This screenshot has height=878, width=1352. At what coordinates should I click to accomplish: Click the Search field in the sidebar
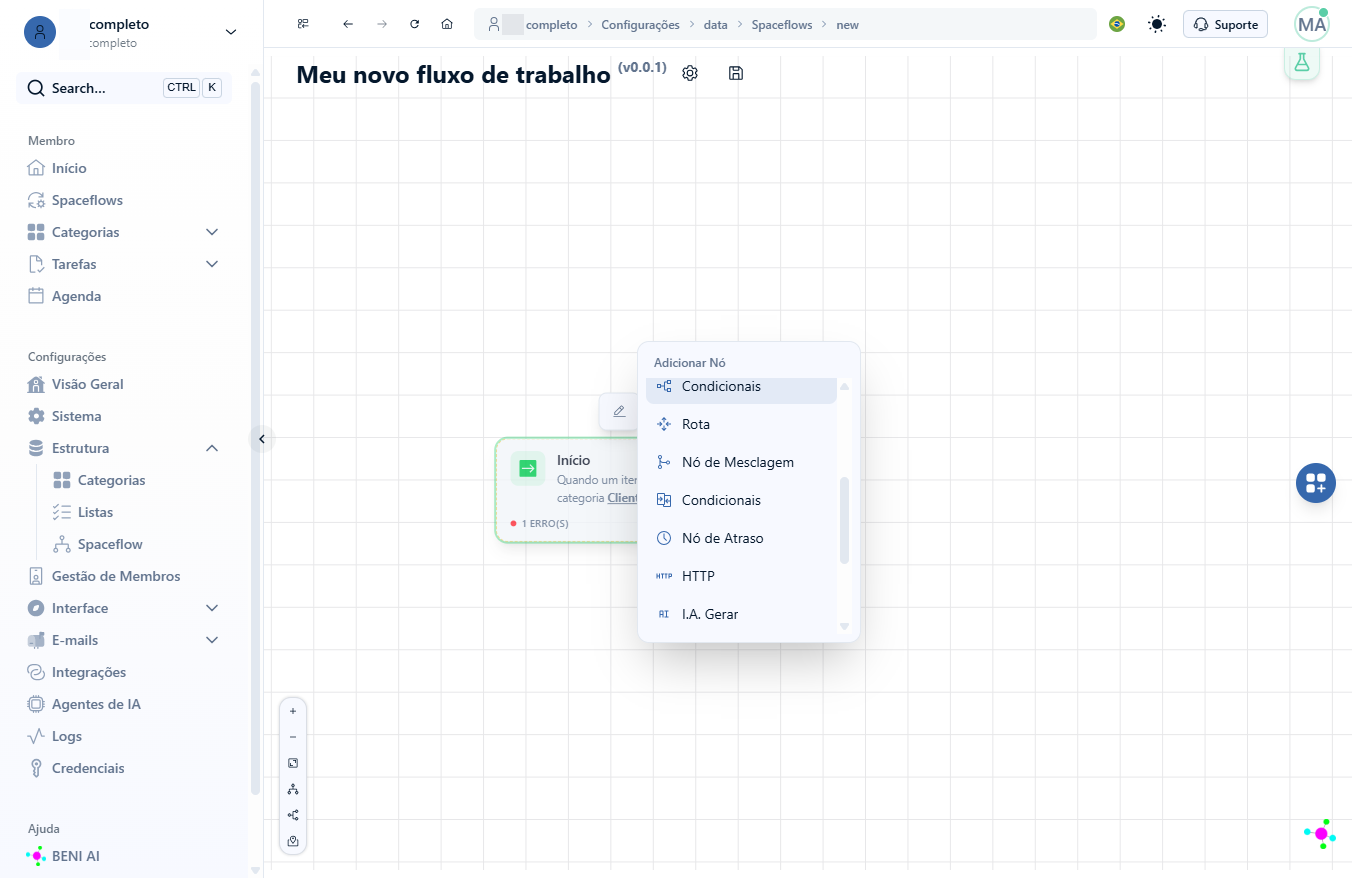(x=124, y=88)
